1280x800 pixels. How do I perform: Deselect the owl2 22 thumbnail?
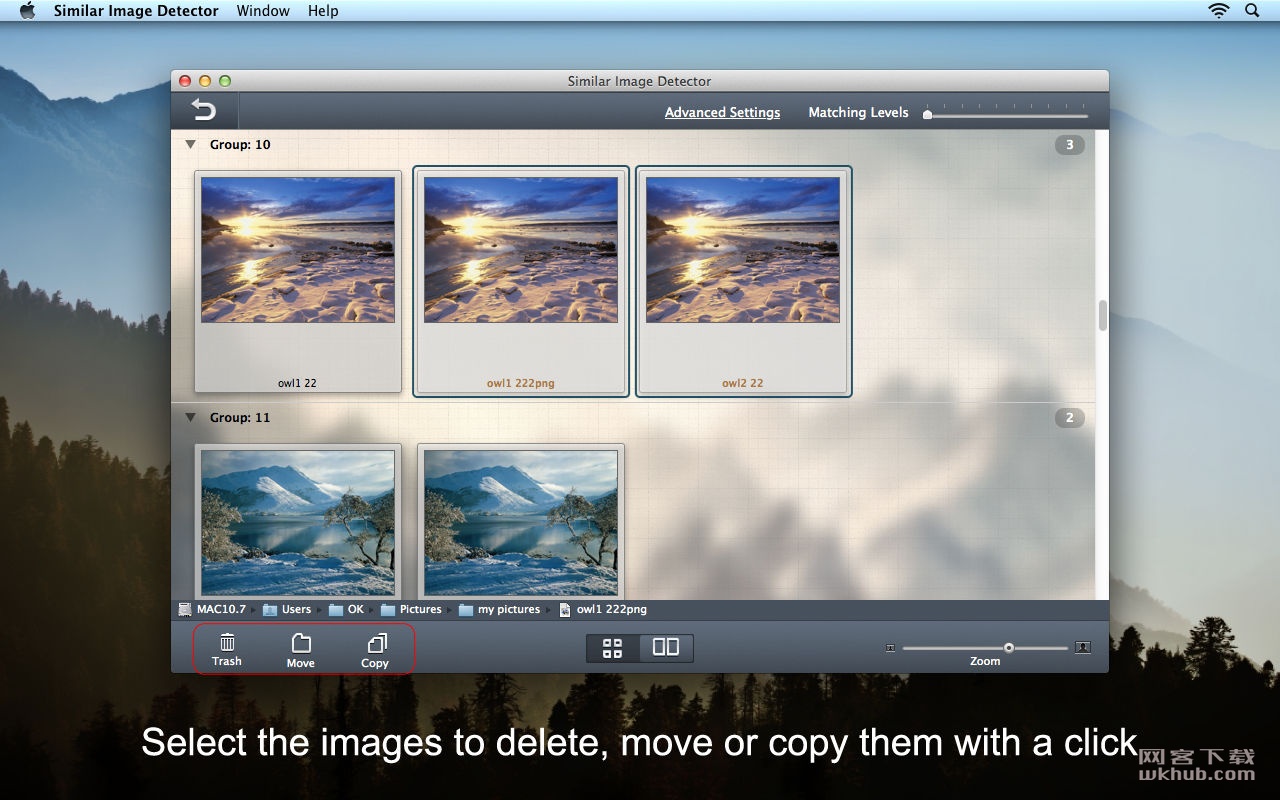(x=743, y=281)
